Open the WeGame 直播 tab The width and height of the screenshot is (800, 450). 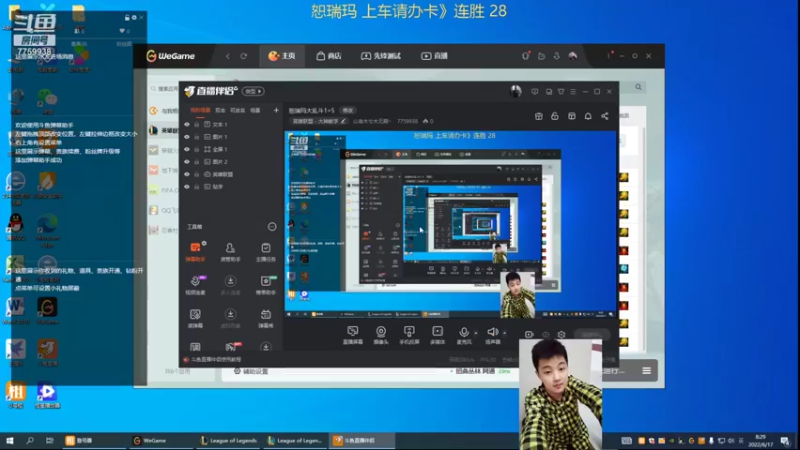(434, 56)
